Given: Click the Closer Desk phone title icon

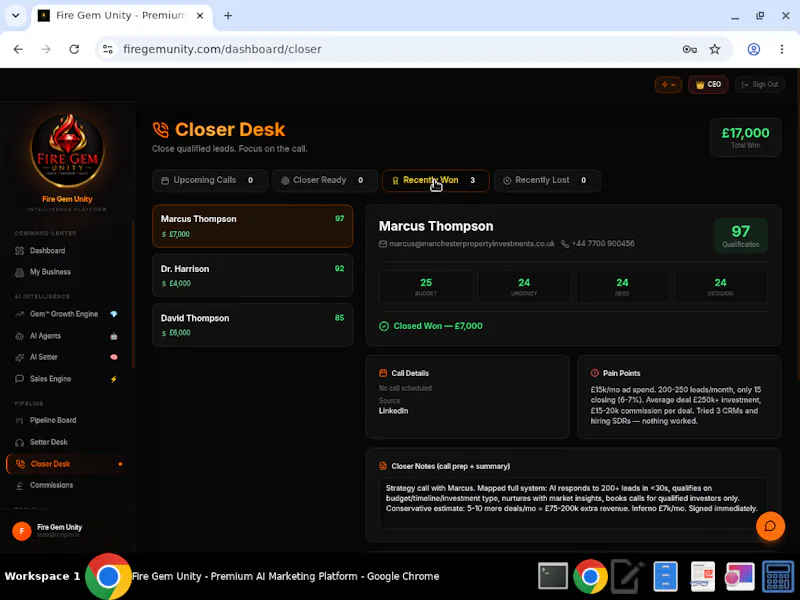Looking at the screenshot, I should [x=161, y=130].
